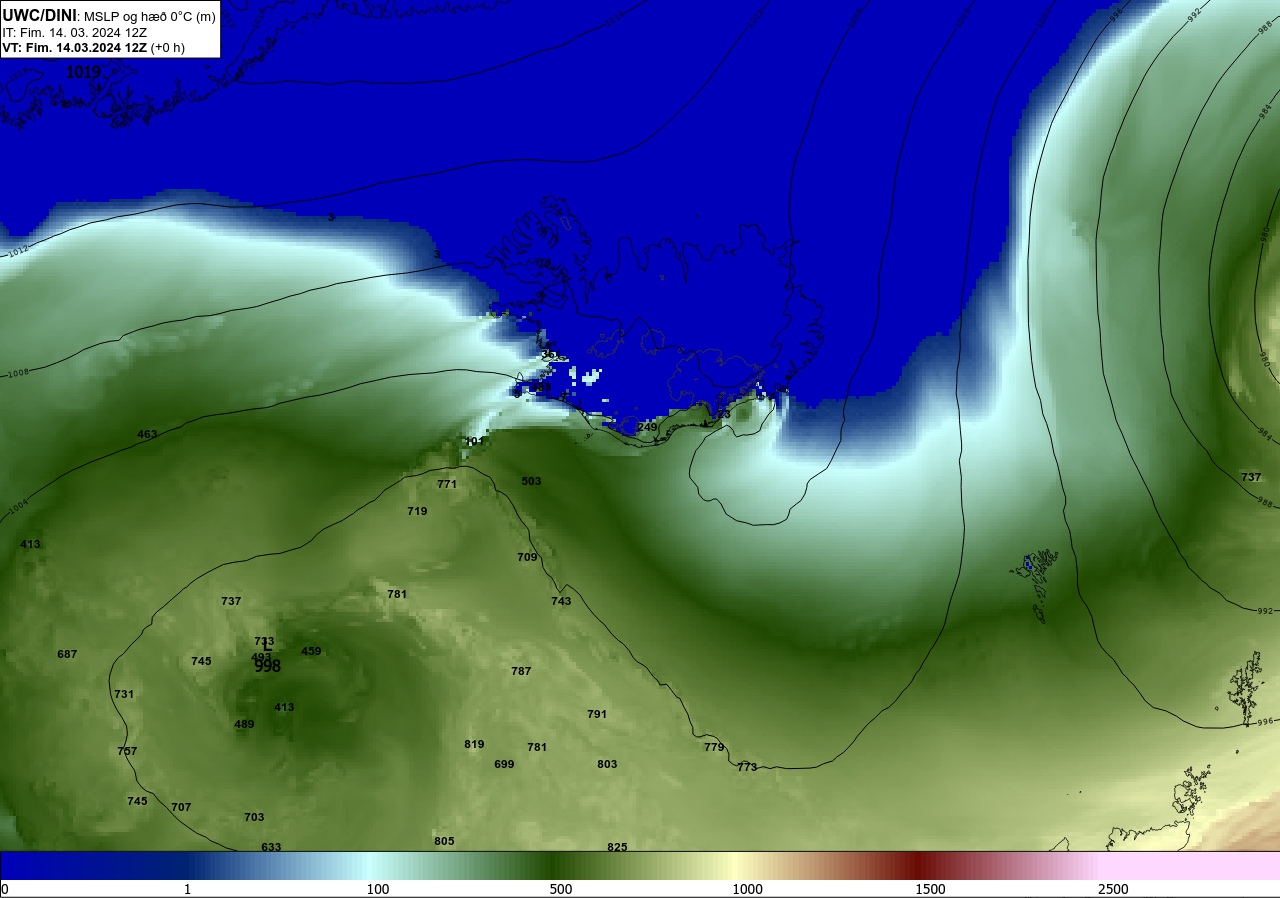Click the '743' height value

click(561, 601)
